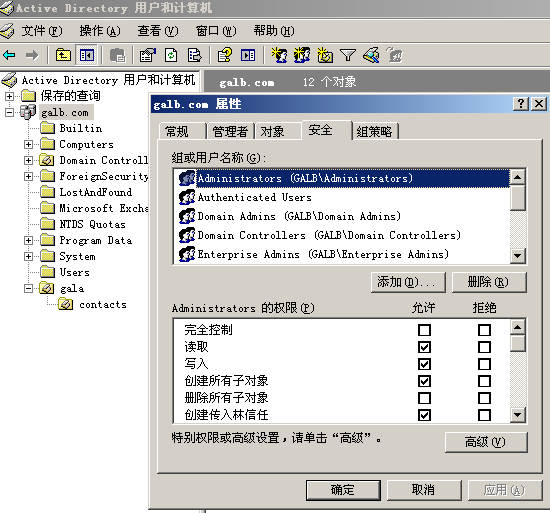
Task: Click the 添加(D)... button
Action: coord(408,282)
